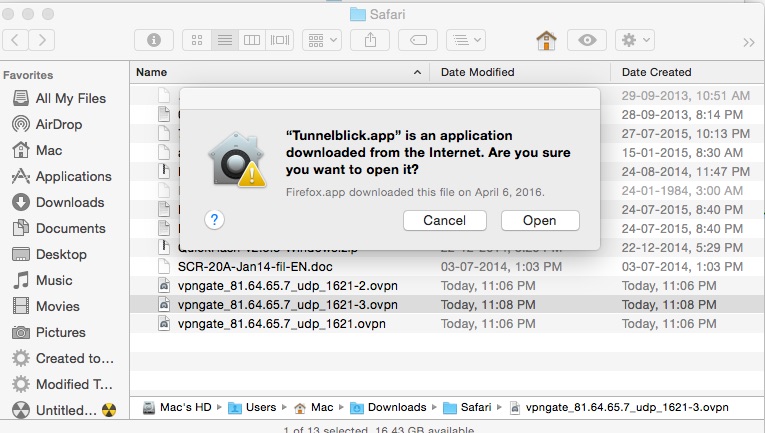Click the help question mark button
The image size is (765, 433).
point(214,220)
